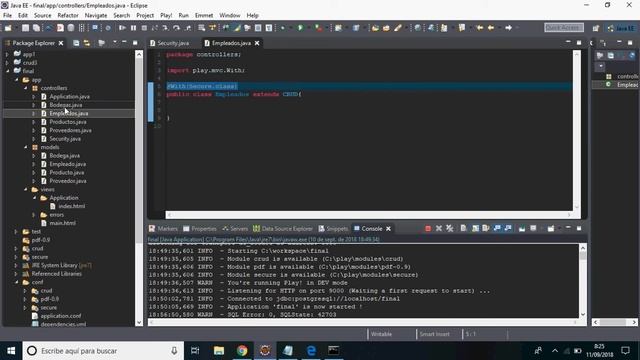Open the Source menu

[42, 16]
